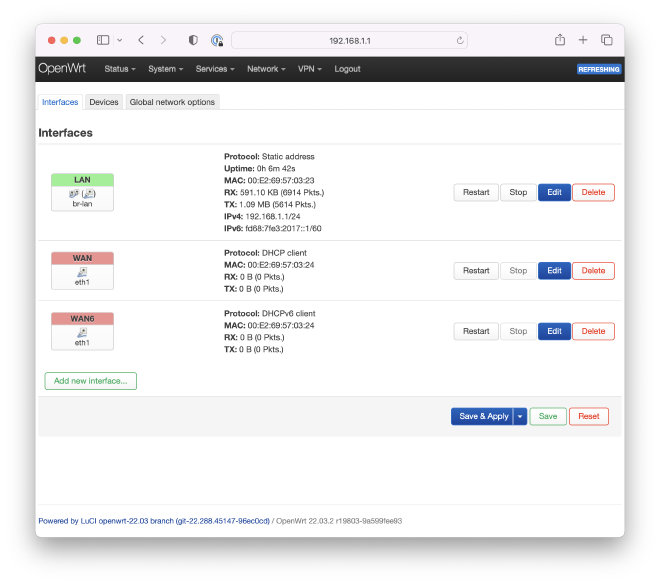Click the LAN interface box
The width and height of the screenshot is (660, 584).
[82, 192]
